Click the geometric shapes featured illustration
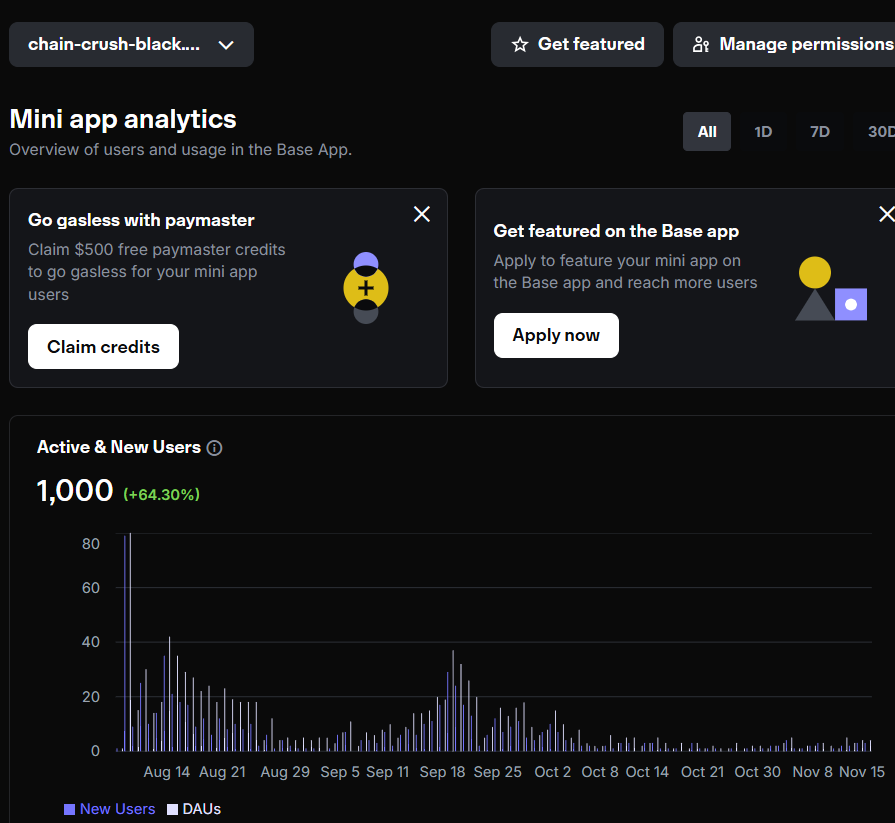This screenshot has width=895, height=823. [x=831, y=289]
